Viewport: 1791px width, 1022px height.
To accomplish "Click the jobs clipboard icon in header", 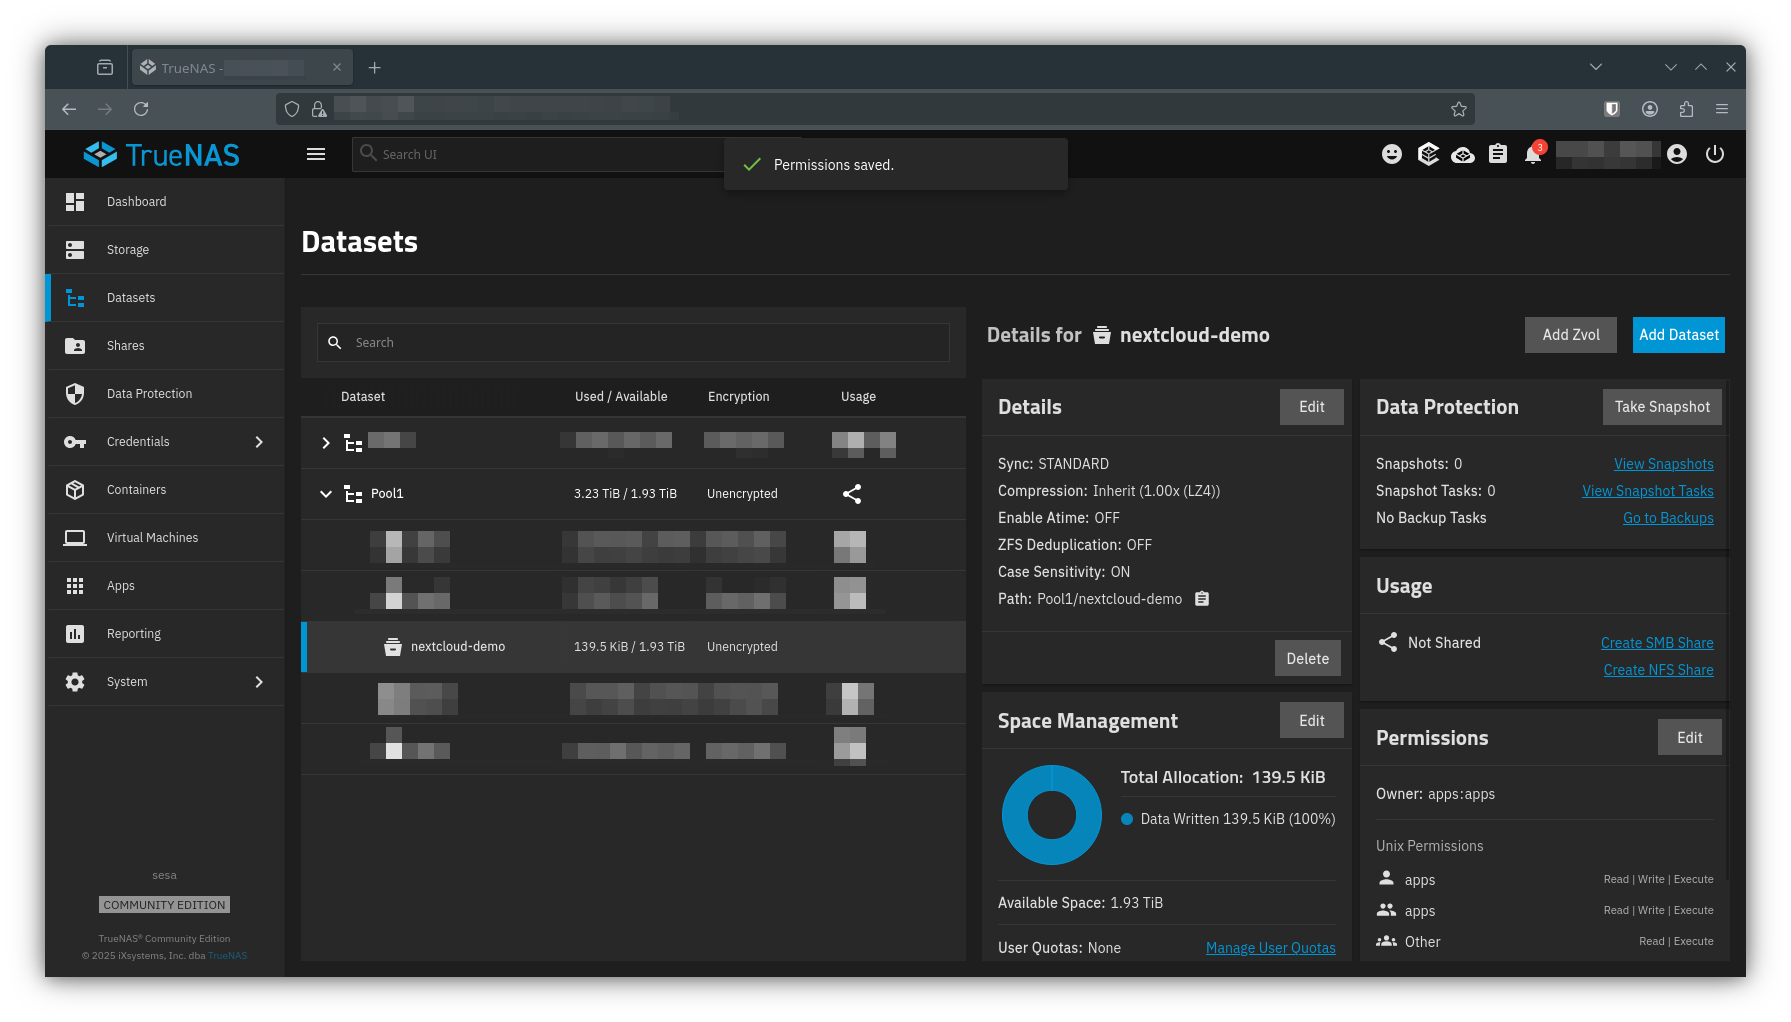I will [1497, 154].
